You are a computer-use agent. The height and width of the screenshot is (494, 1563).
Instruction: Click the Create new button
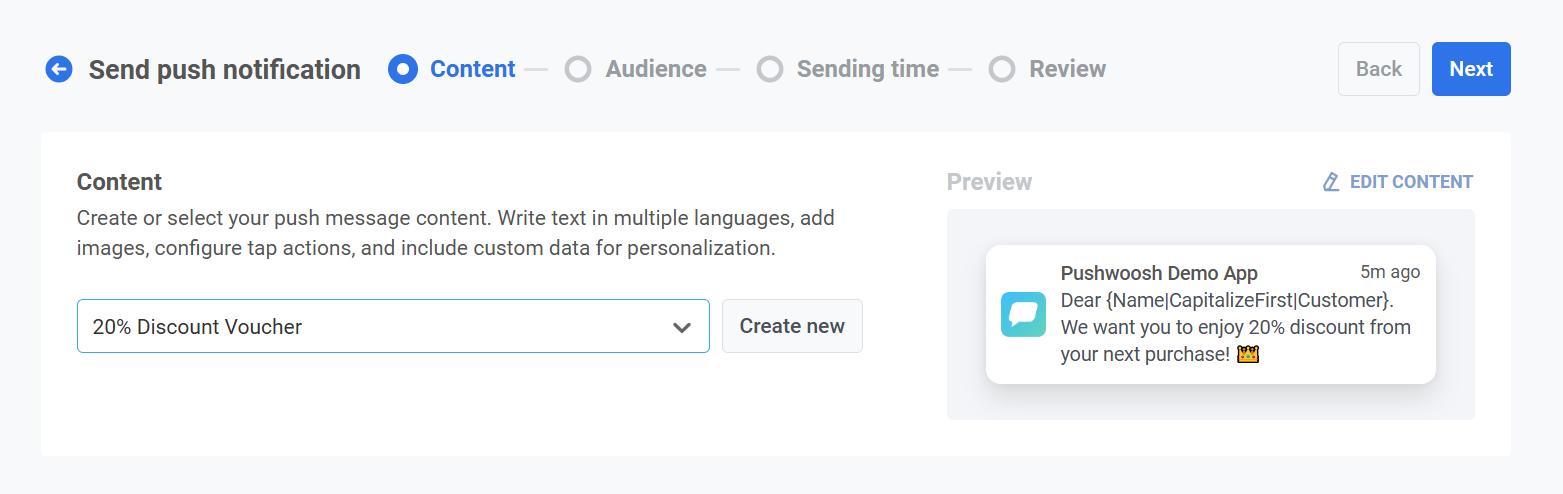[x=792, y=326]
